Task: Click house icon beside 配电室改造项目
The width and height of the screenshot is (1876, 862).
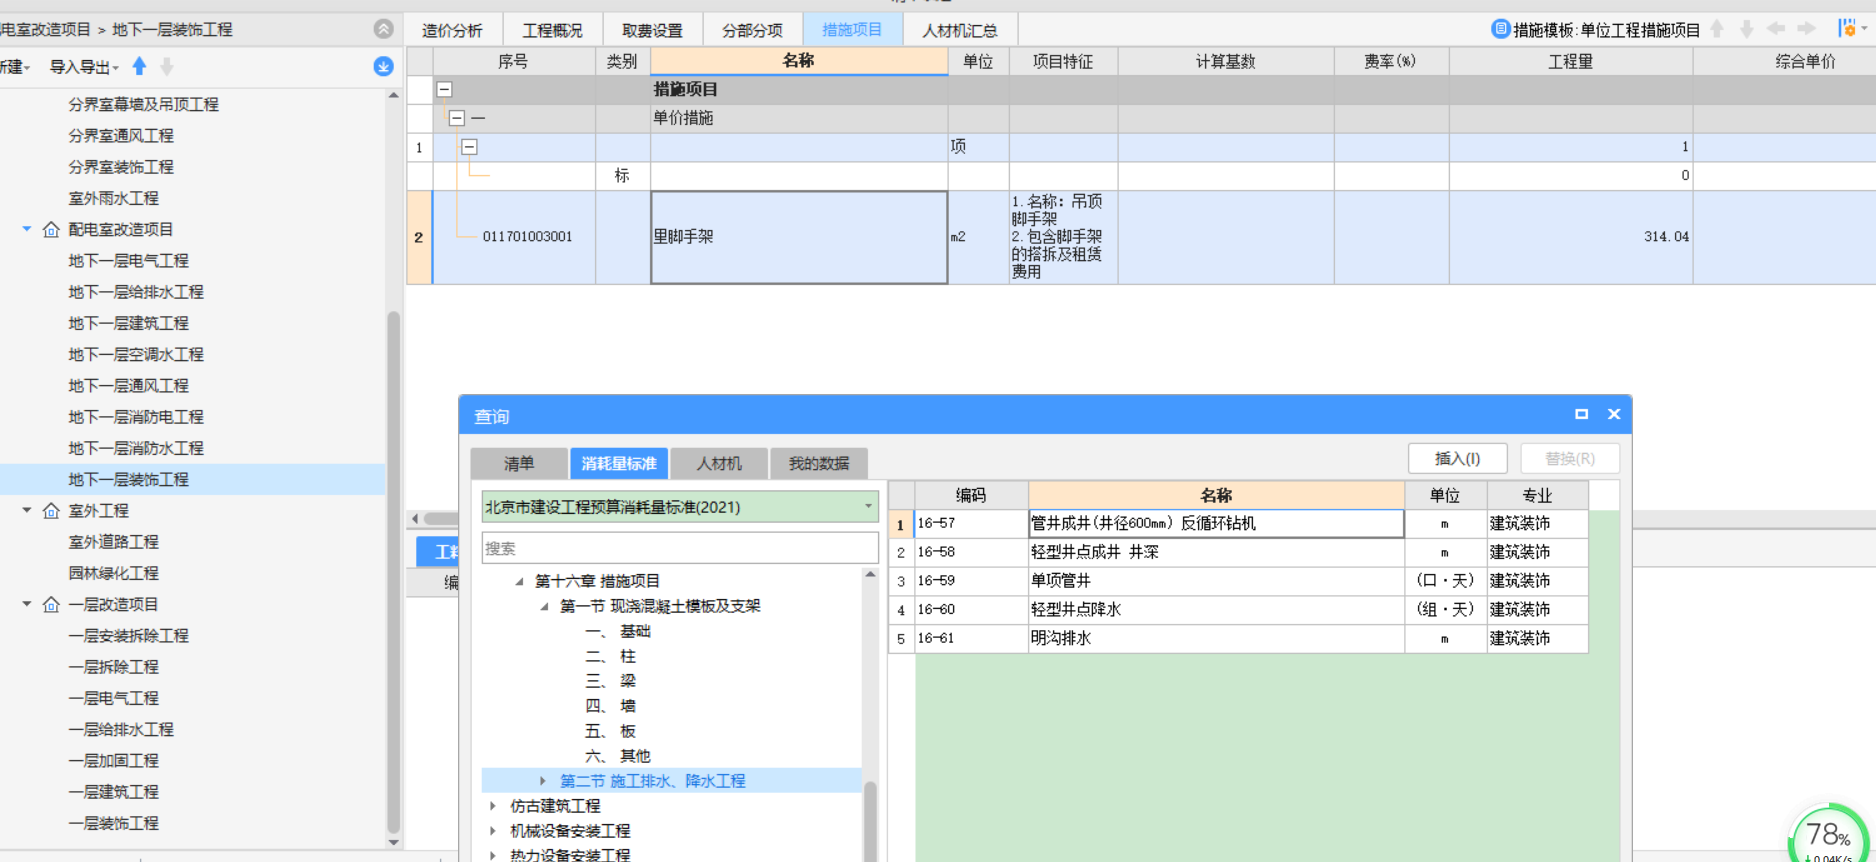Action: pyautogui.click(x=51, y=230)
